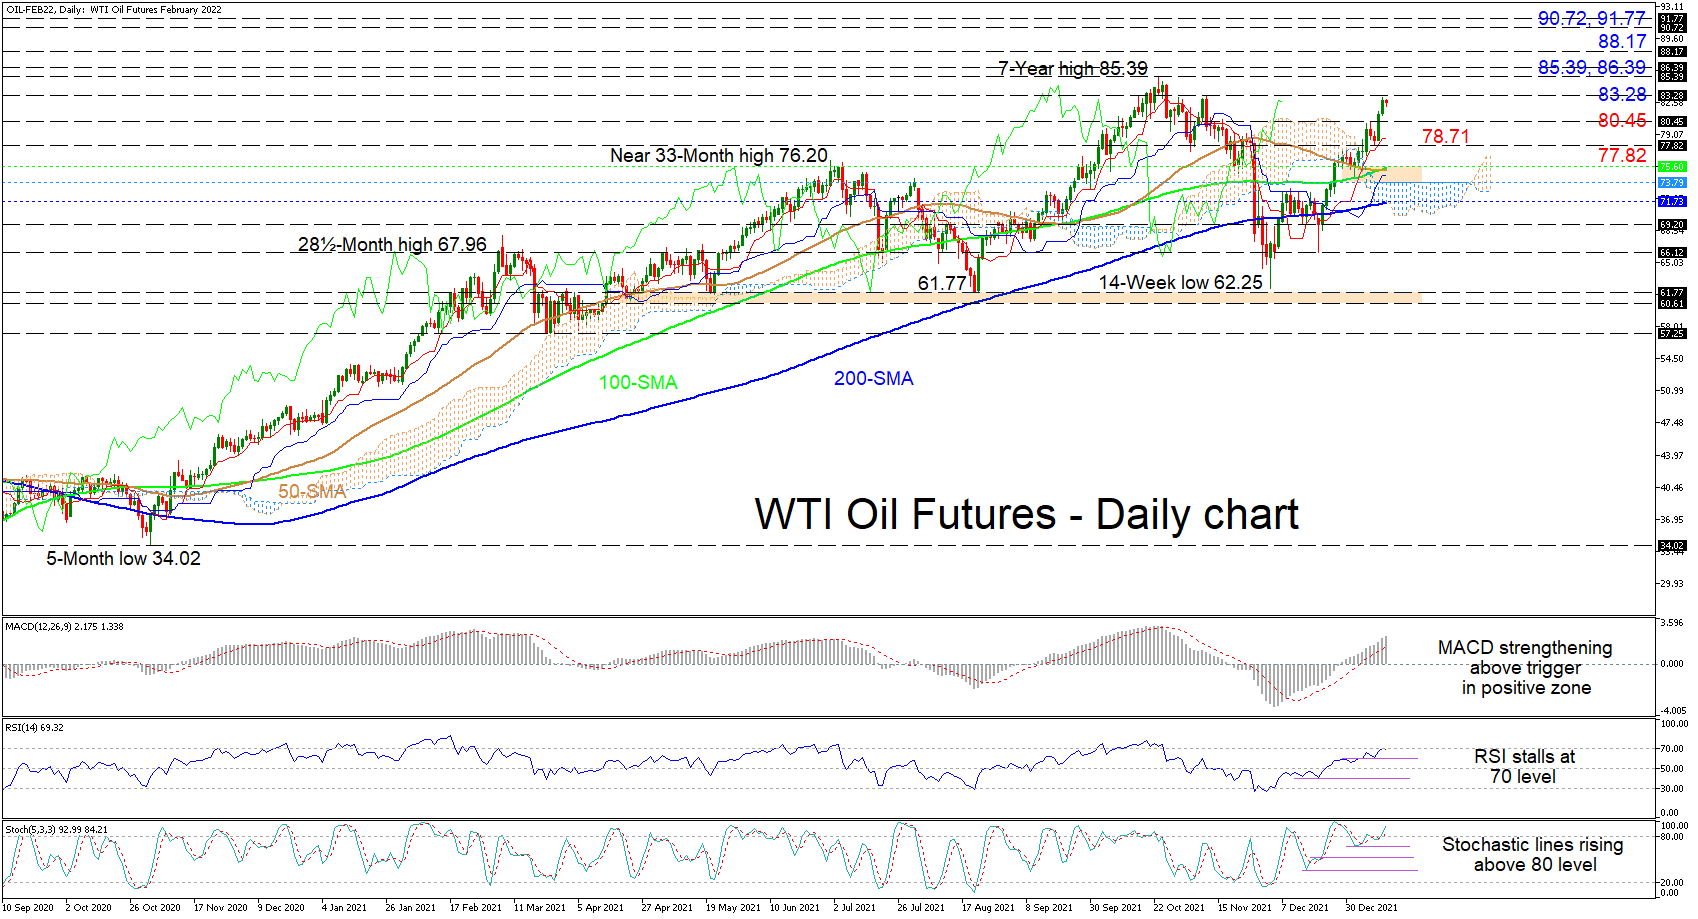Click the '22 Oct 2021' date label

point(1179,908)
